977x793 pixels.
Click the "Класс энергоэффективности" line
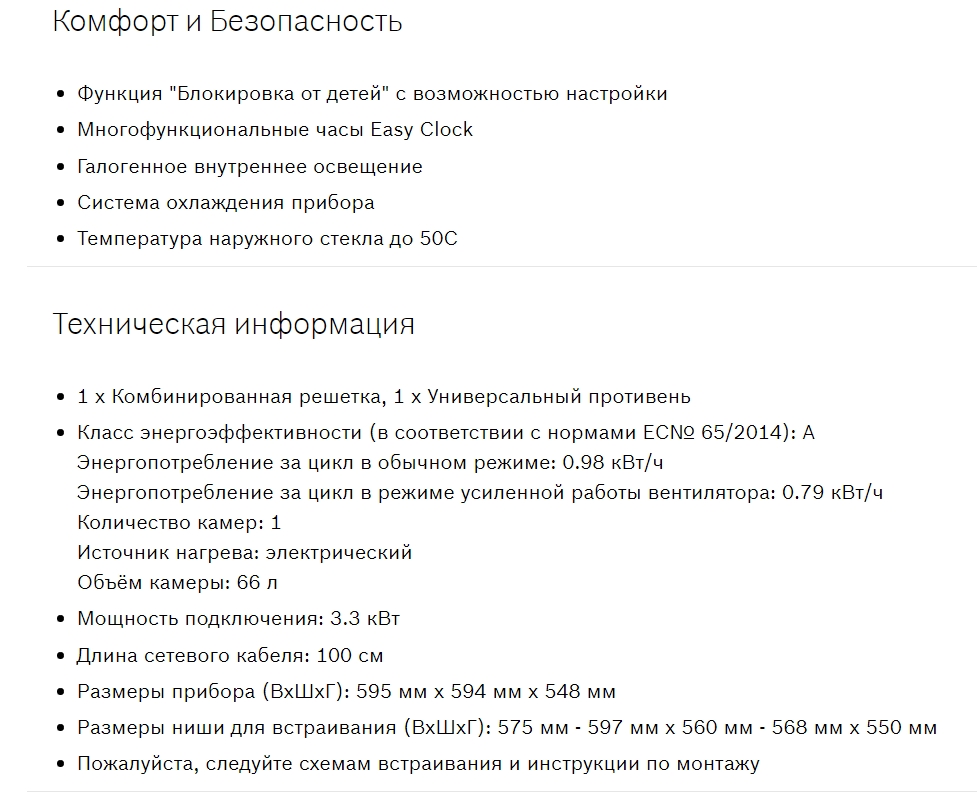[446, 433]
